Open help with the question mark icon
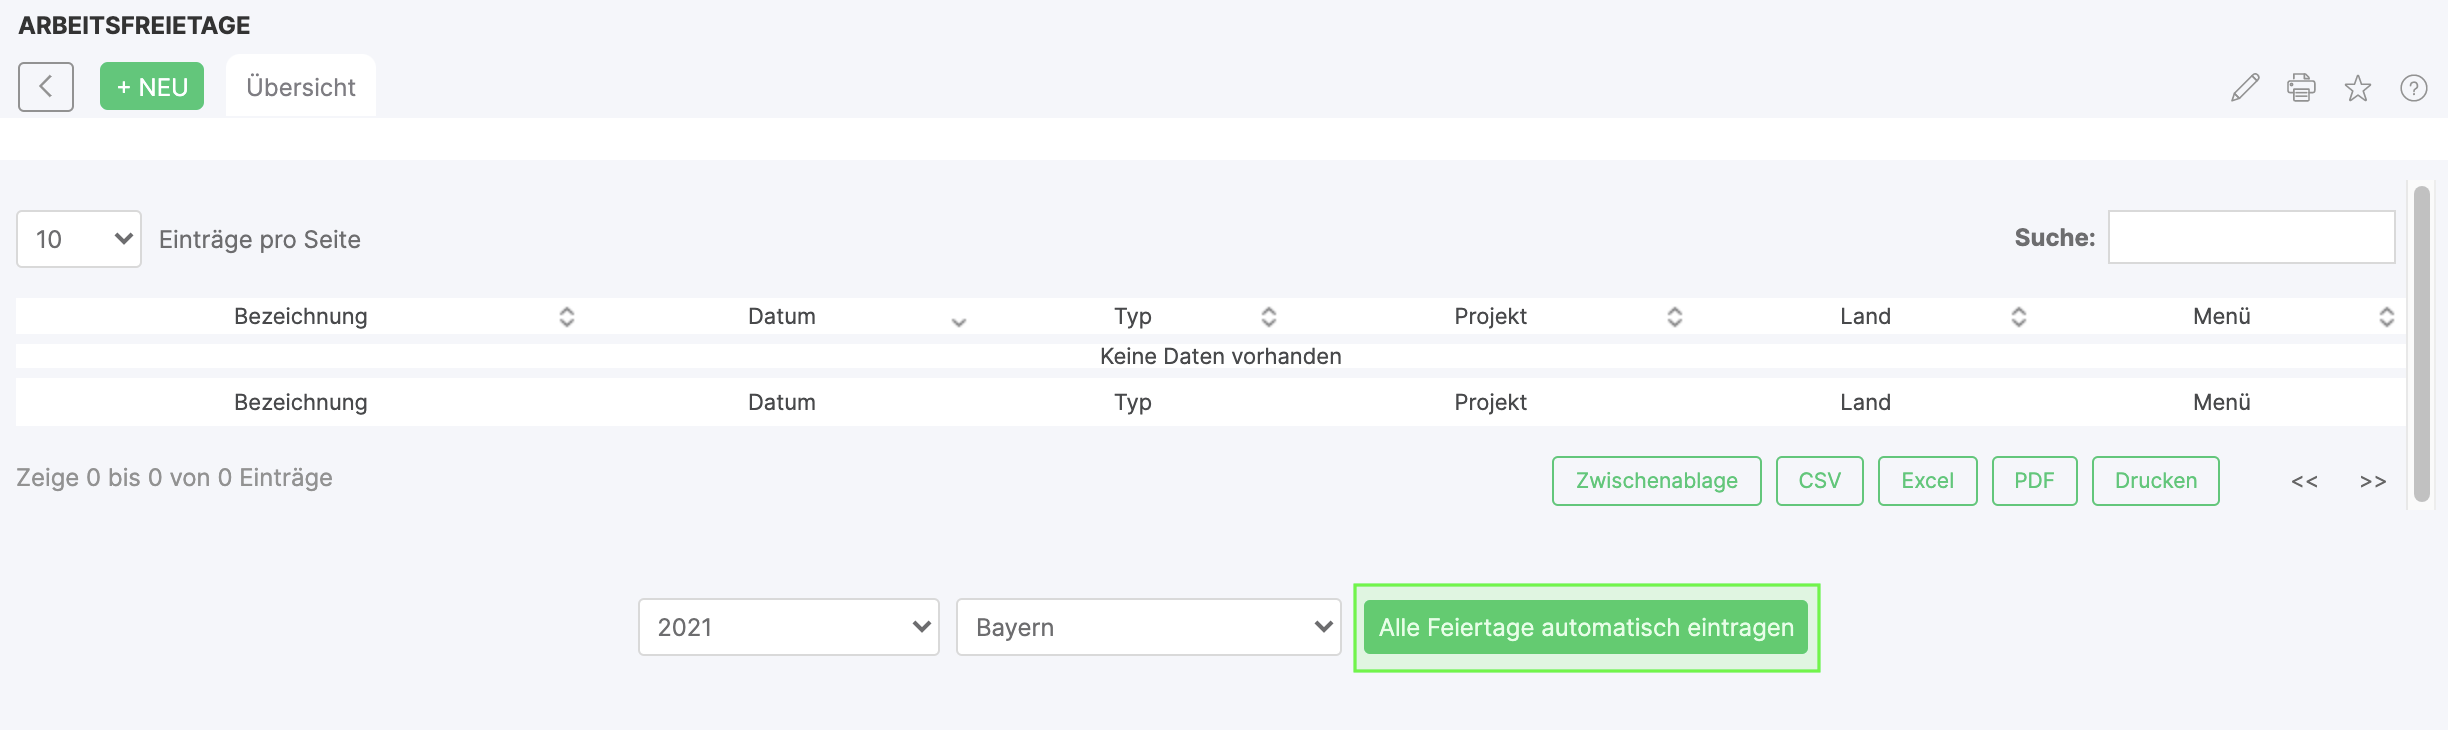 pos(2414,88)
